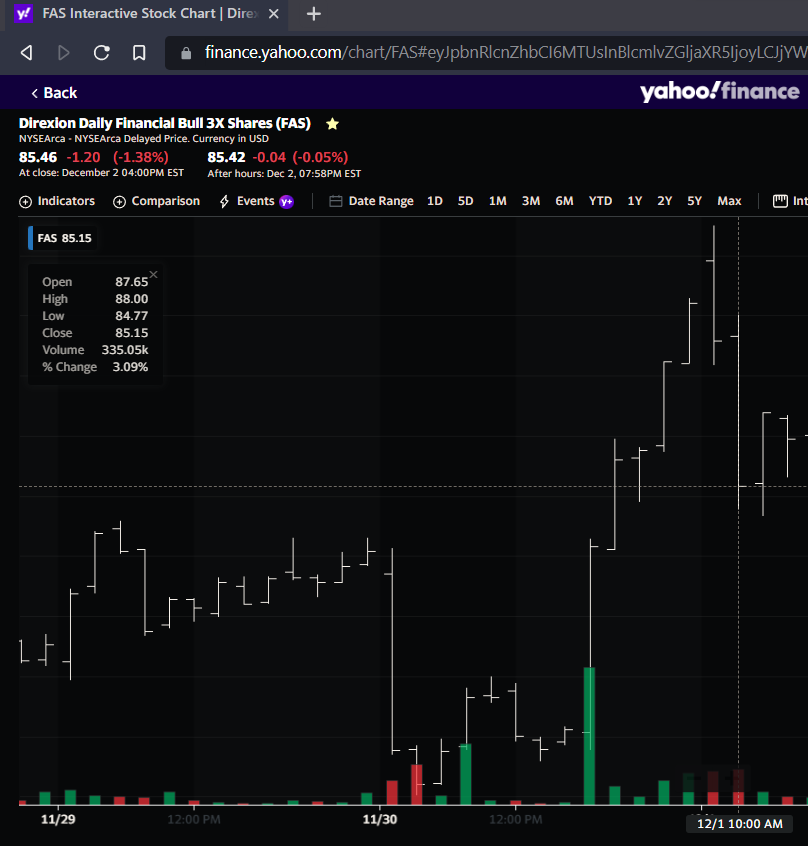This screenshot has height=846, width=808.
Task: Open the Date Range calendar picker
Action: 374,201
